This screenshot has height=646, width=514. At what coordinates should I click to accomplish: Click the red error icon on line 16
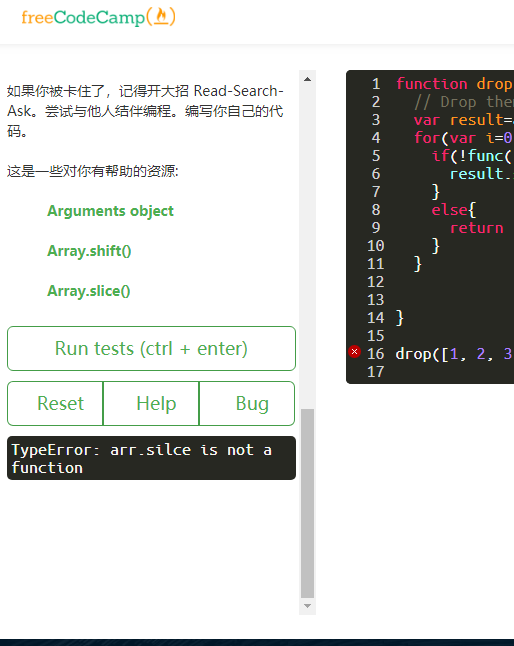[354, 352]
